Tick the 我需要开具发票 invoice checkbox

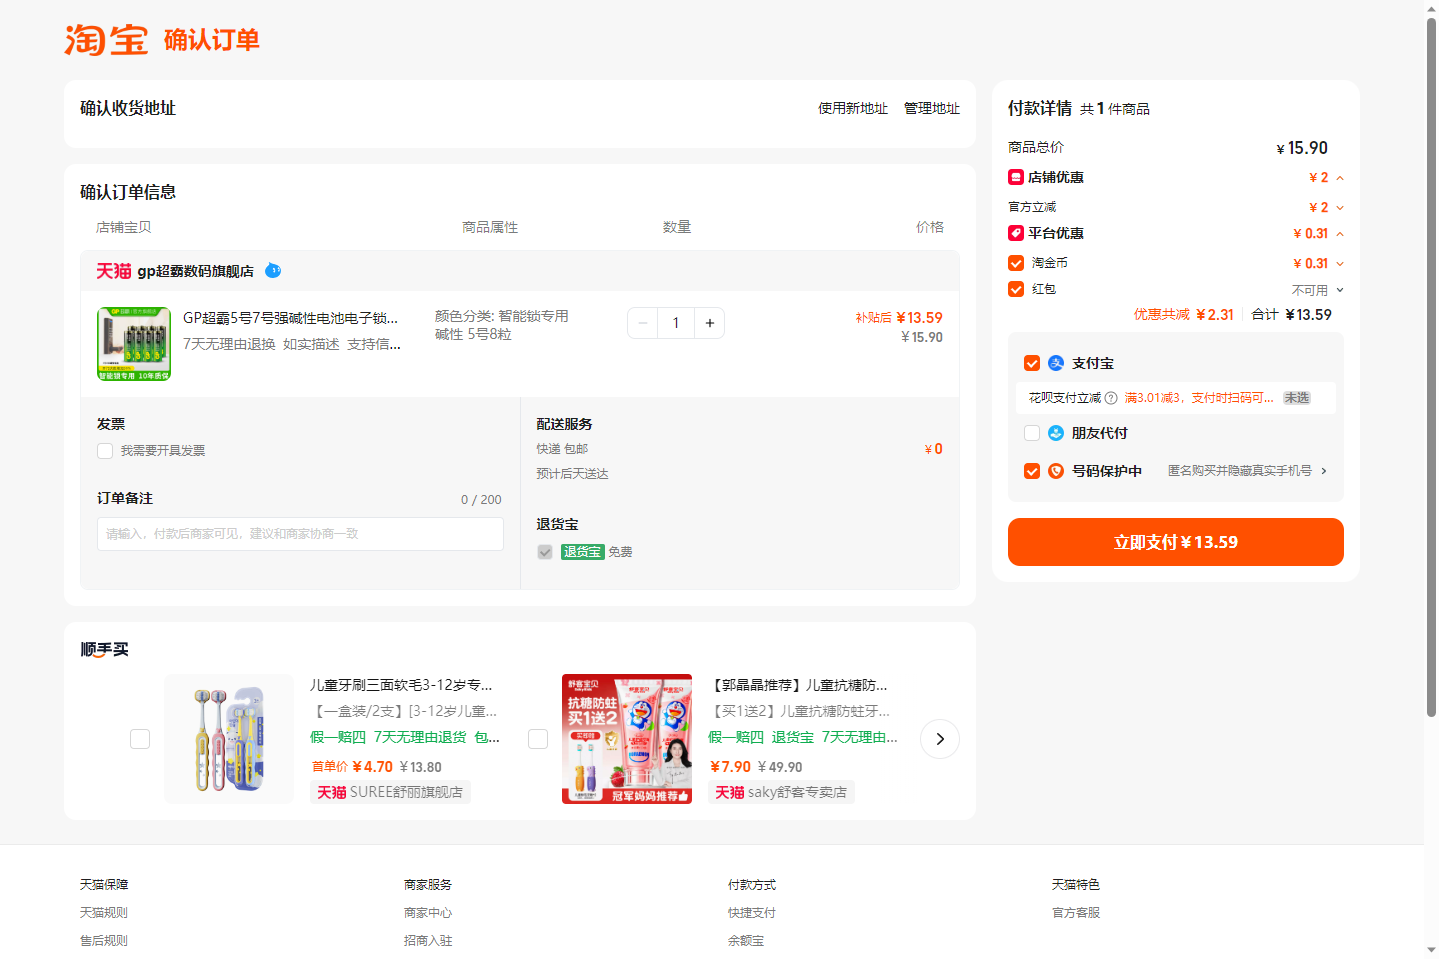105,451
